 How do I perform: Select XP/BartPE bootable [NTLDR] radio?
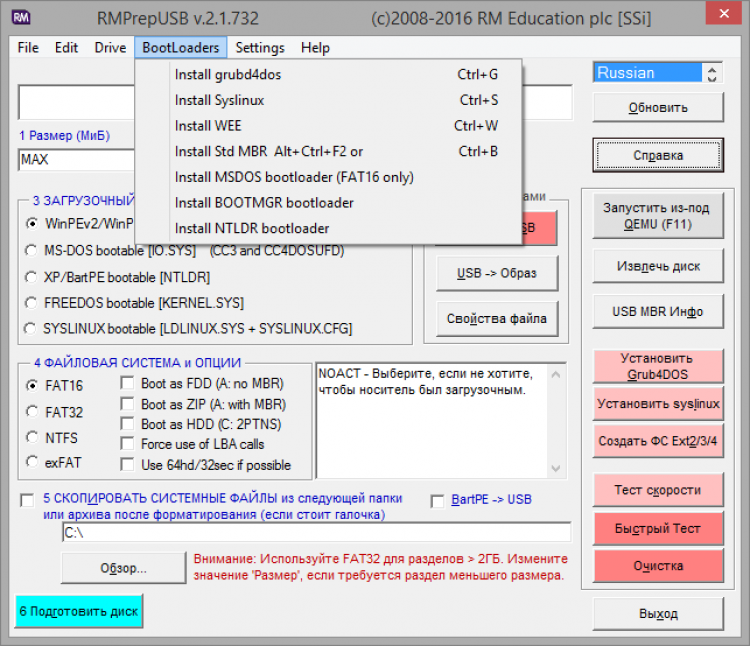[x=31, y=277]
